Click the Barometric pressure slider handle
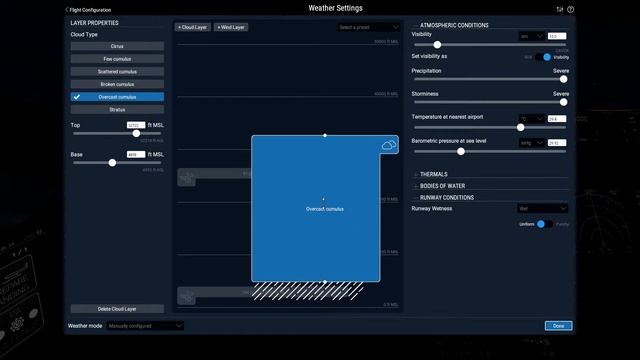This screenshot has width=640, height=360. 461,151
